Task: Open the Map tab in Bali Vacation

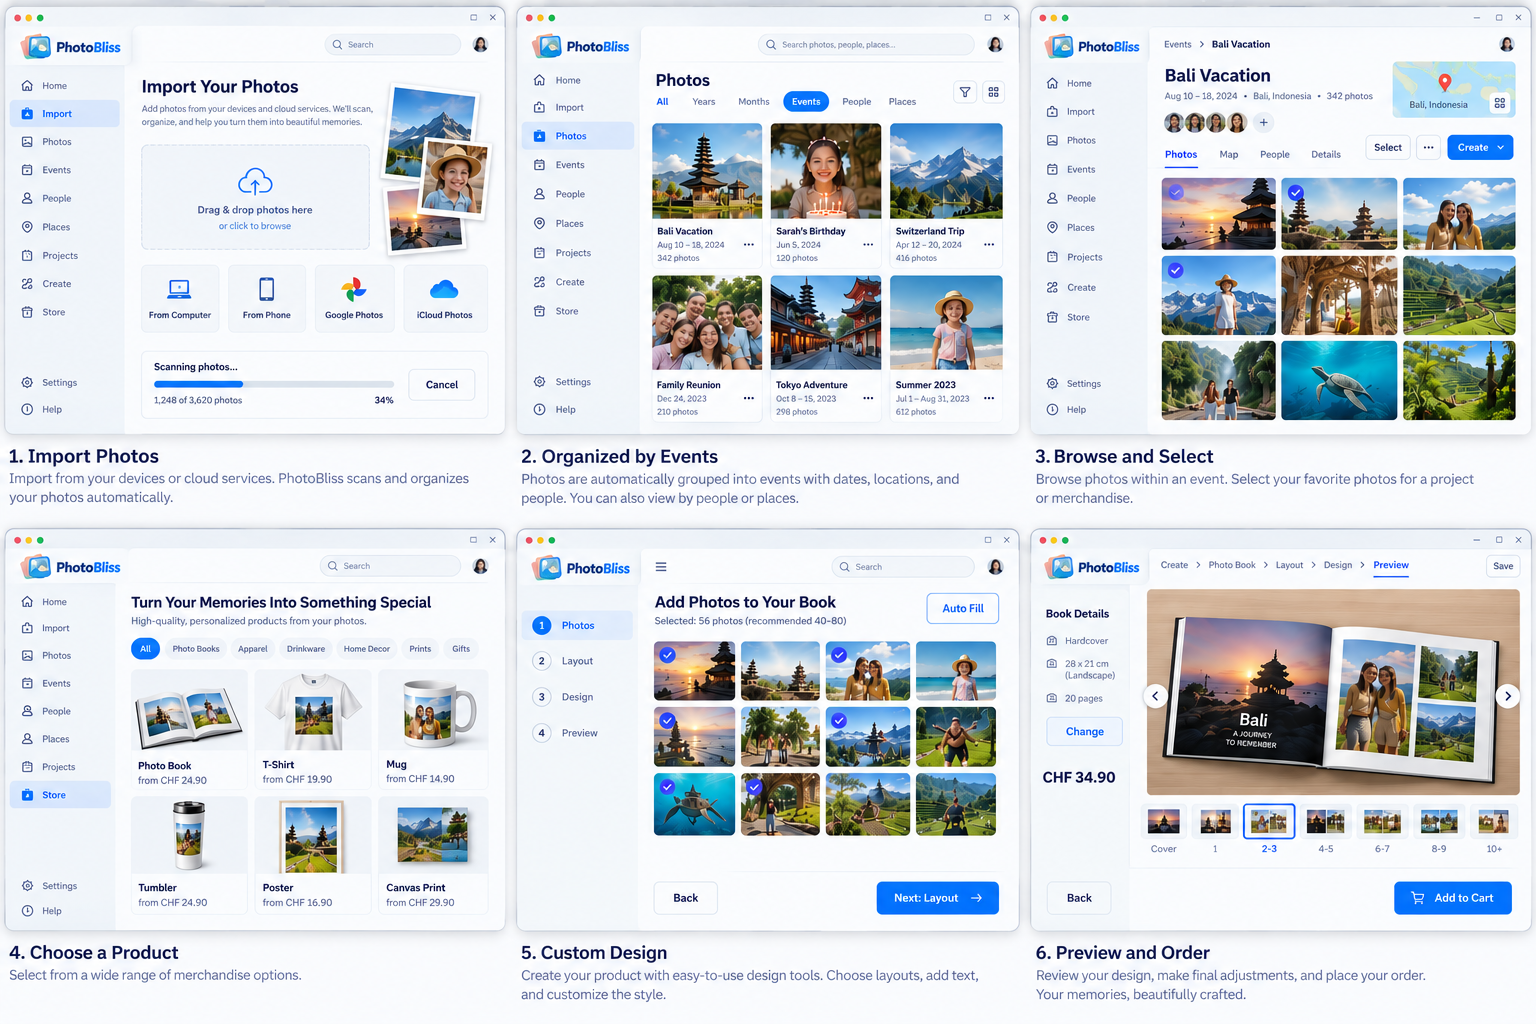Action: coord(1229,155)
